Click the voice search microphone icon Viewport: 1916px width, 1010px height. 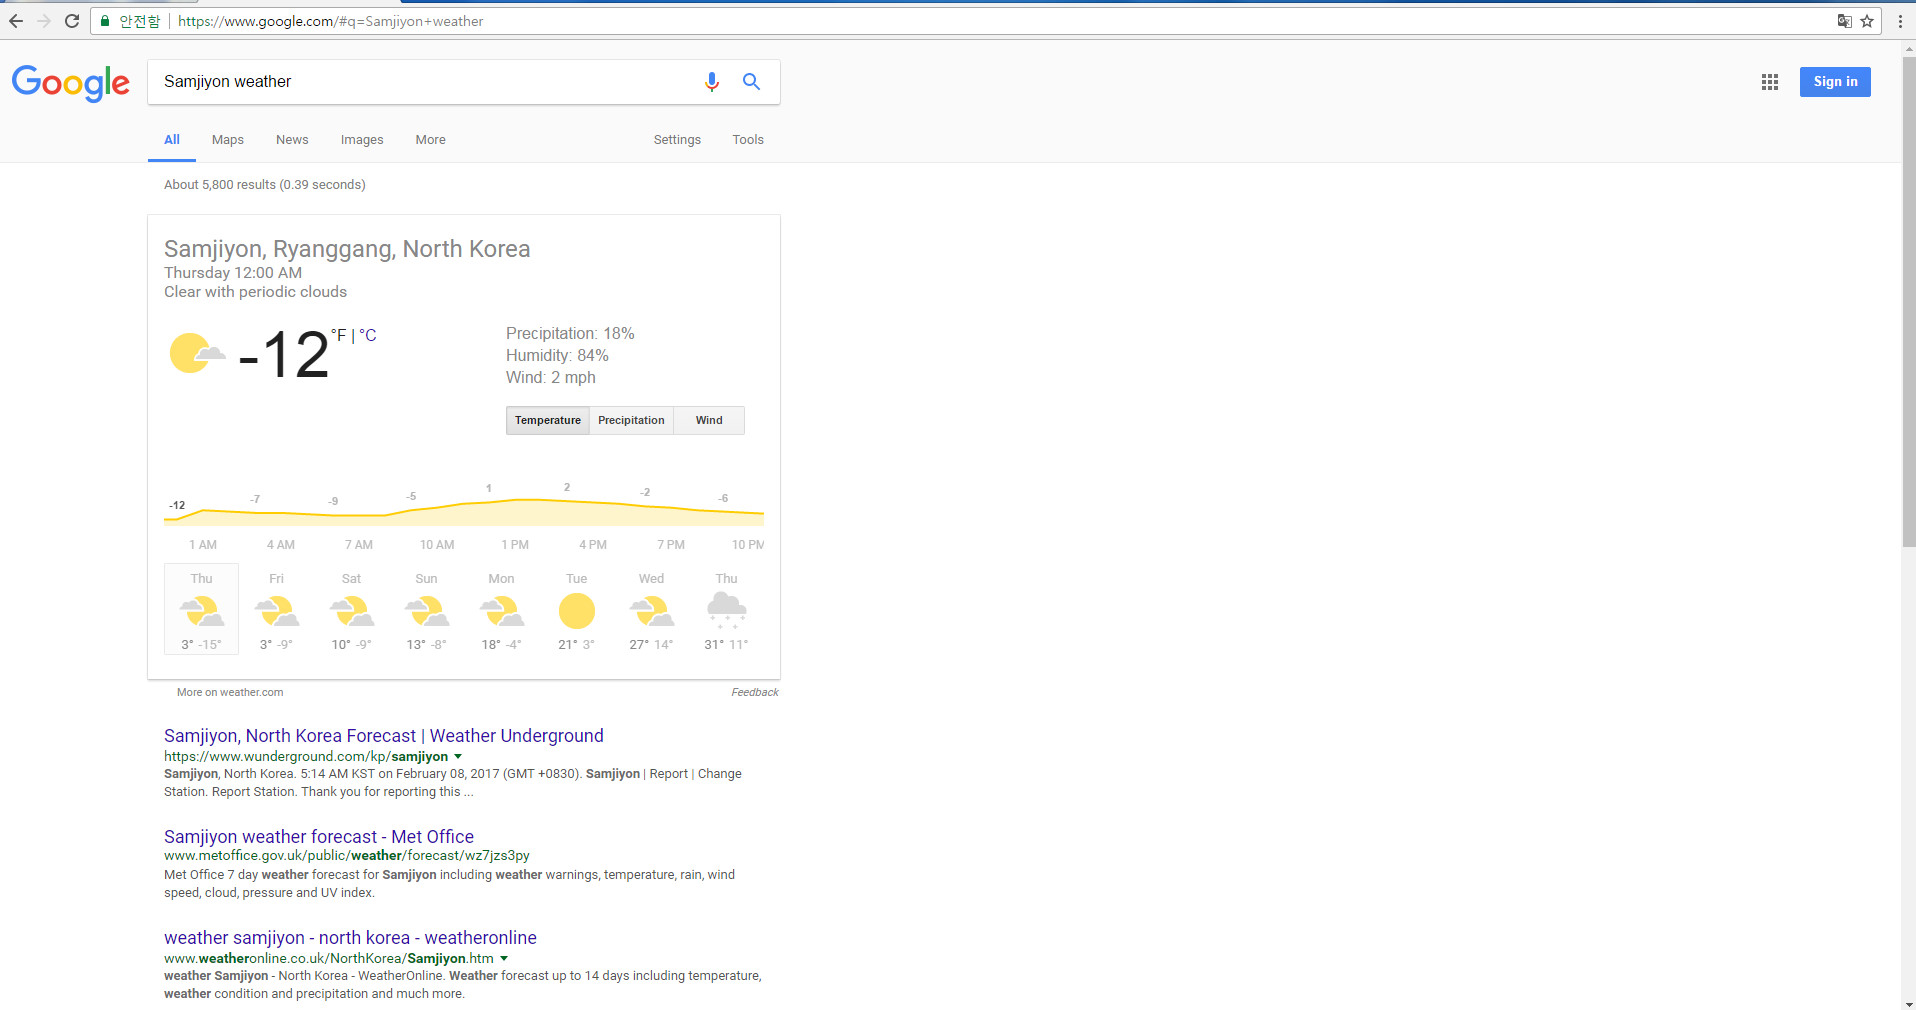[711, 82]
